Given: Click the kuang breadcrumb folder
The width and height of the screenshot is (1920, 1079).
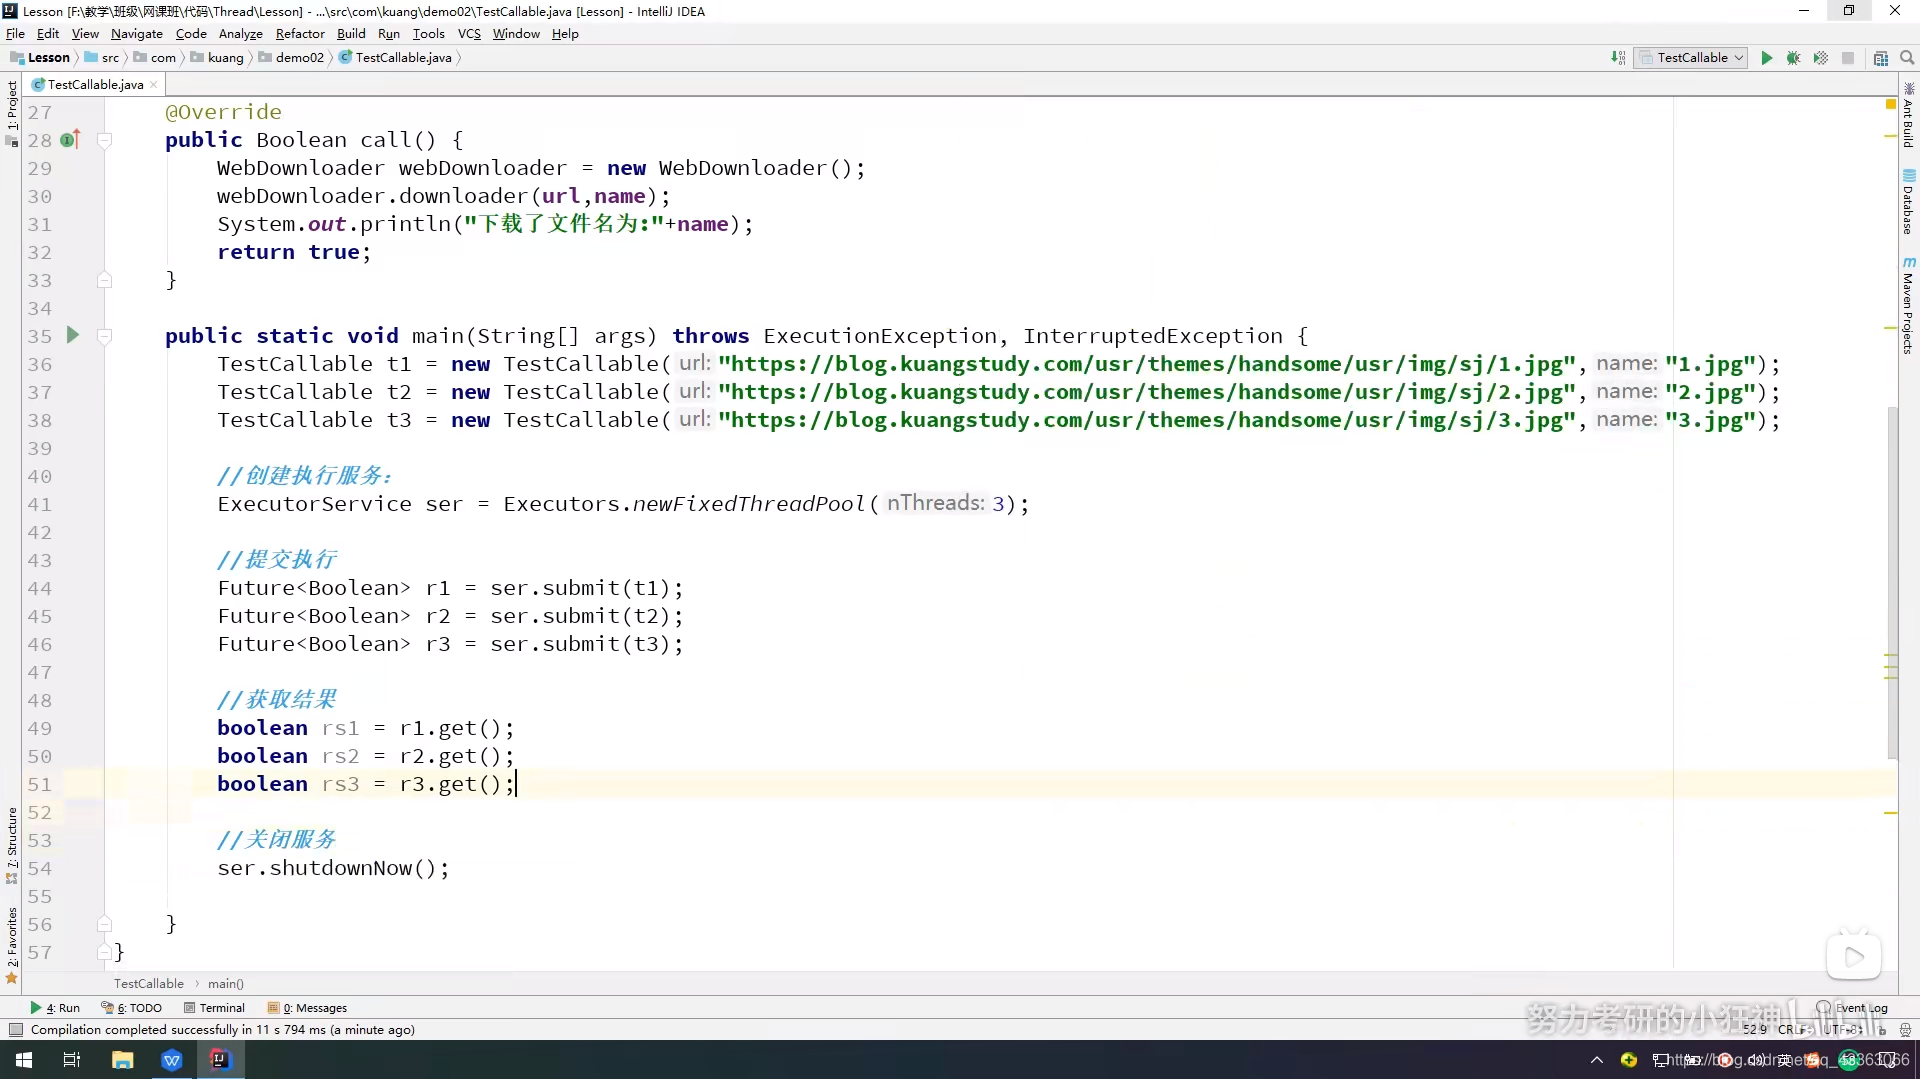Looking at the screenshot, I should pyautogui.click(x=217, y=58).
